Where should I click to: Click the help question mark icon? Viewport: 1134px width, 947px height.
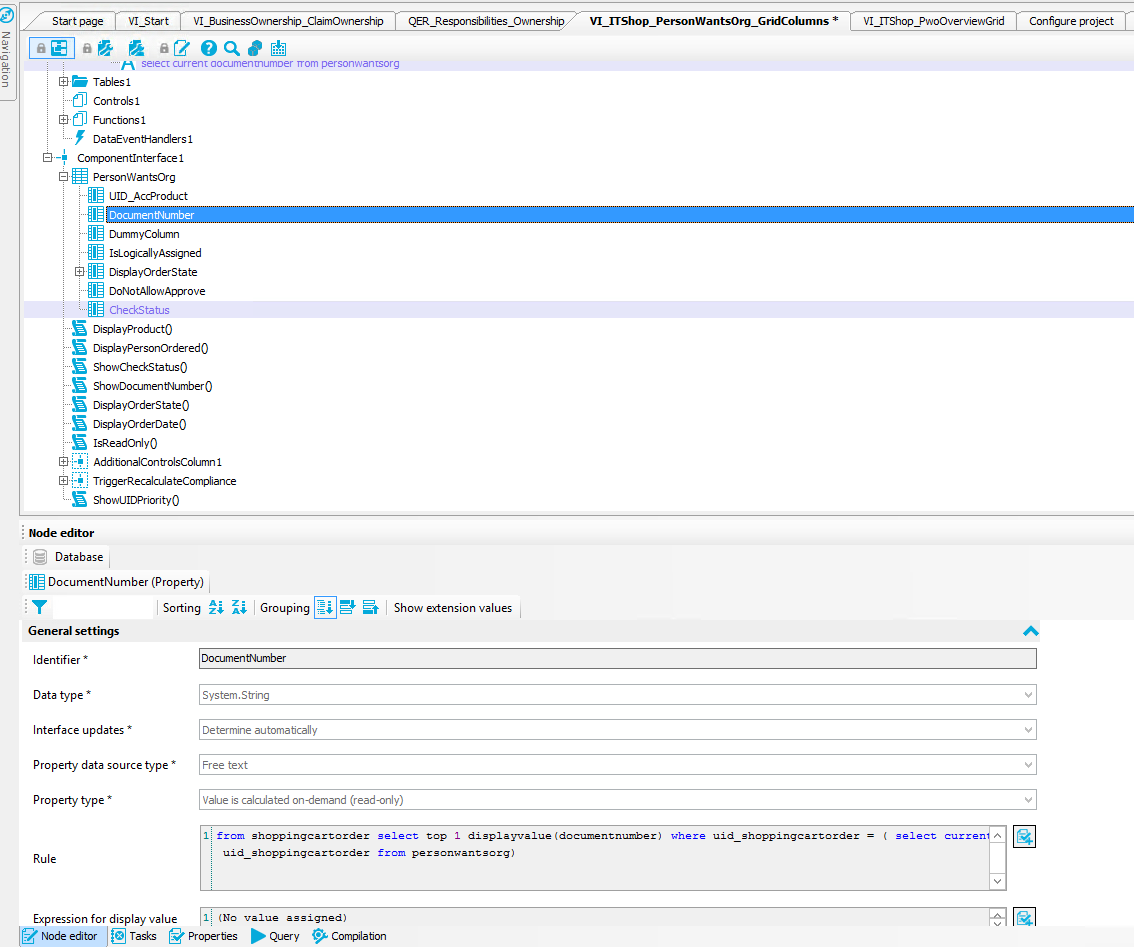(x=208, y=48)
